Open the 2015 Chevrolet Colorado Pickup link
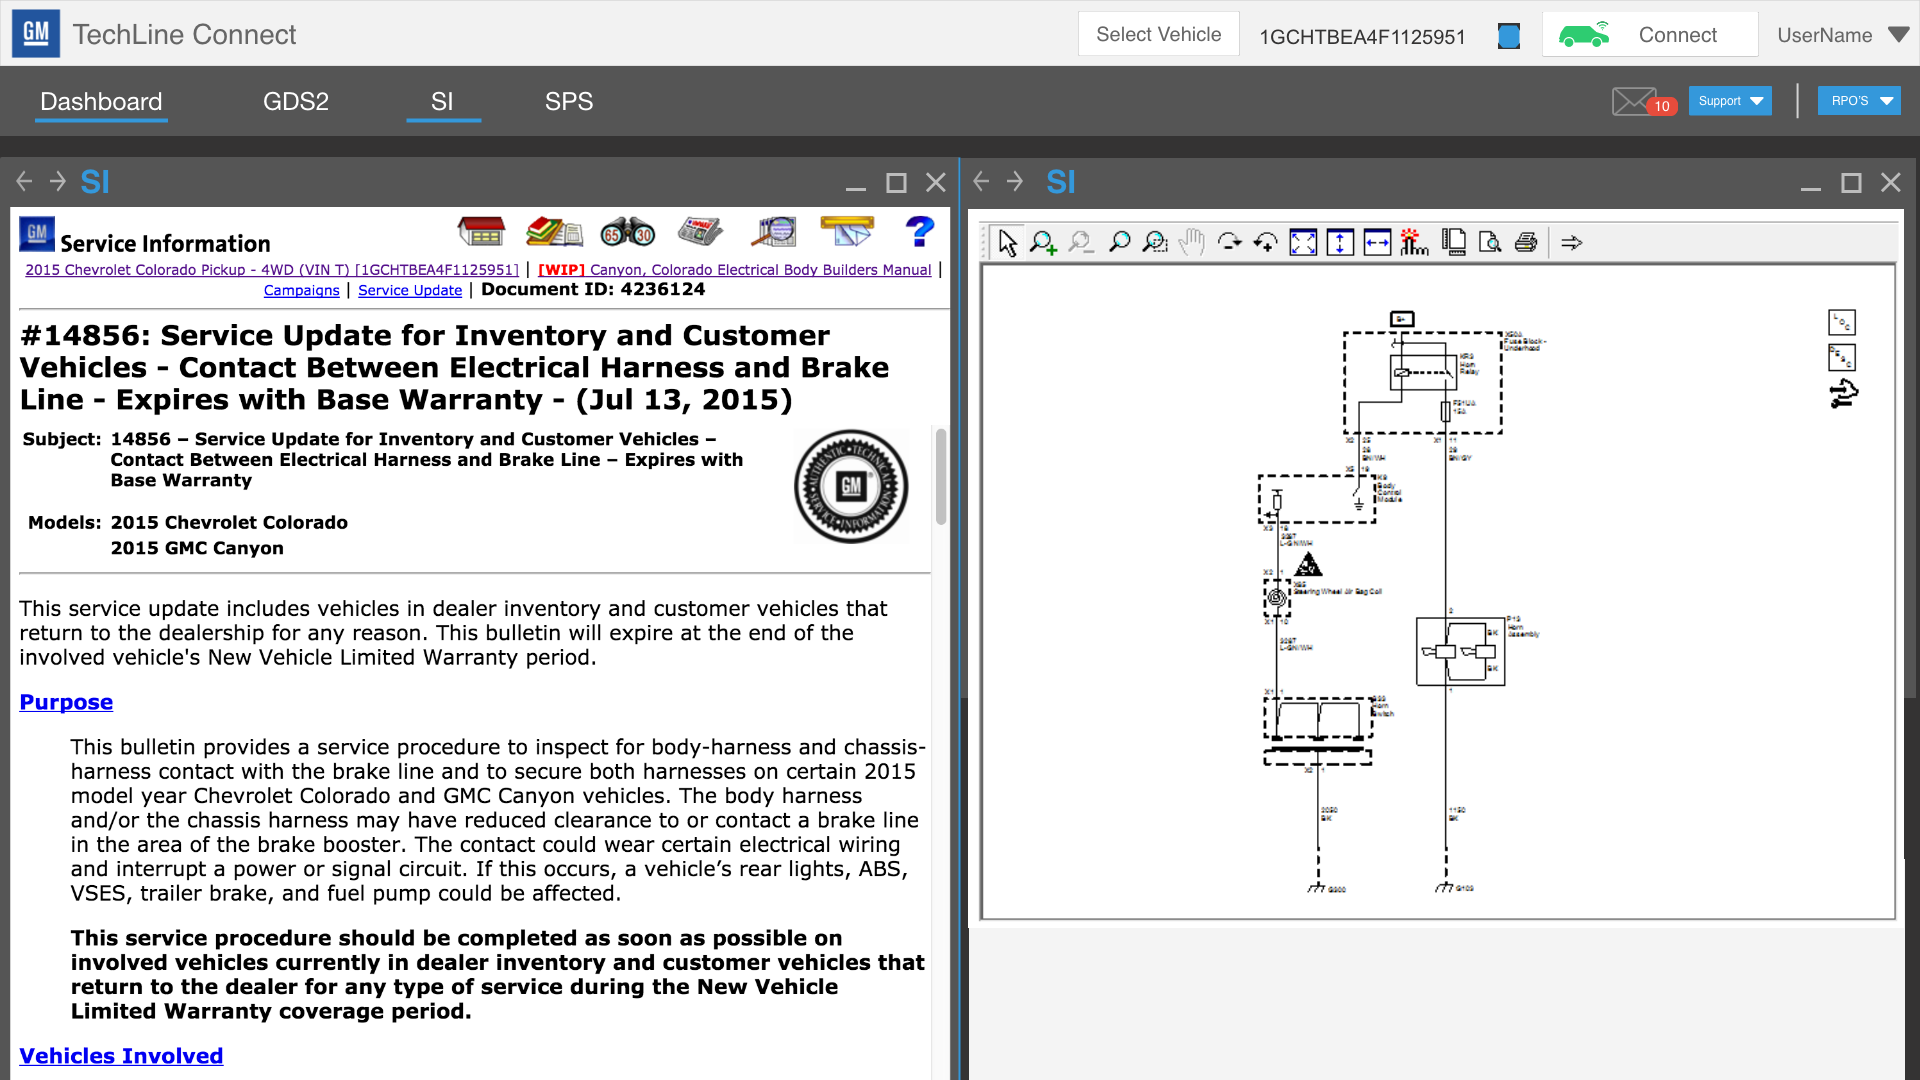The image size is (1920, 1080). (272, 270)
